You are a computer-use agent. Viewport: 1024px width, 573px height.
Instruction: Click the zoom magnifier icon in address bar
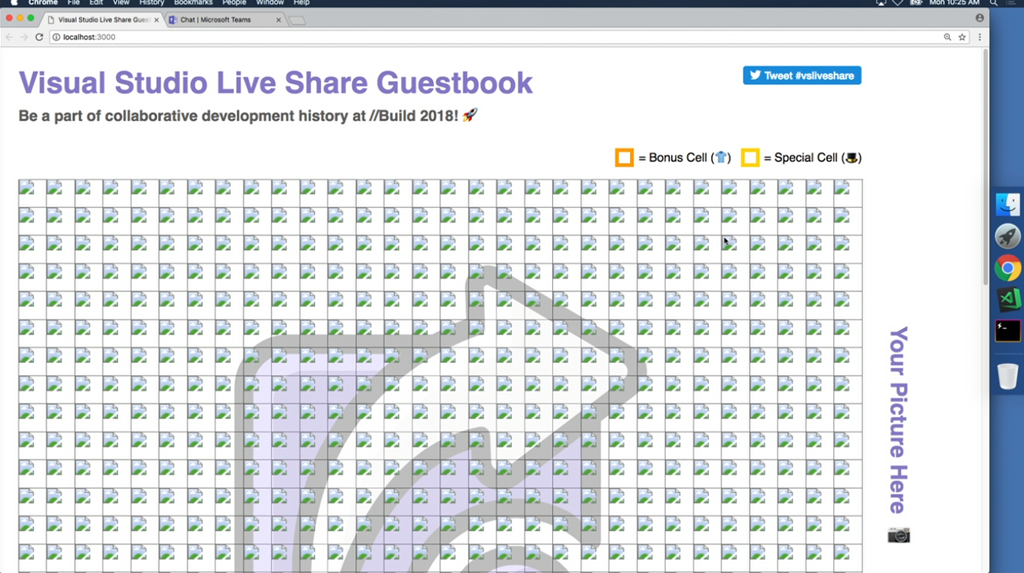[947, 37]
